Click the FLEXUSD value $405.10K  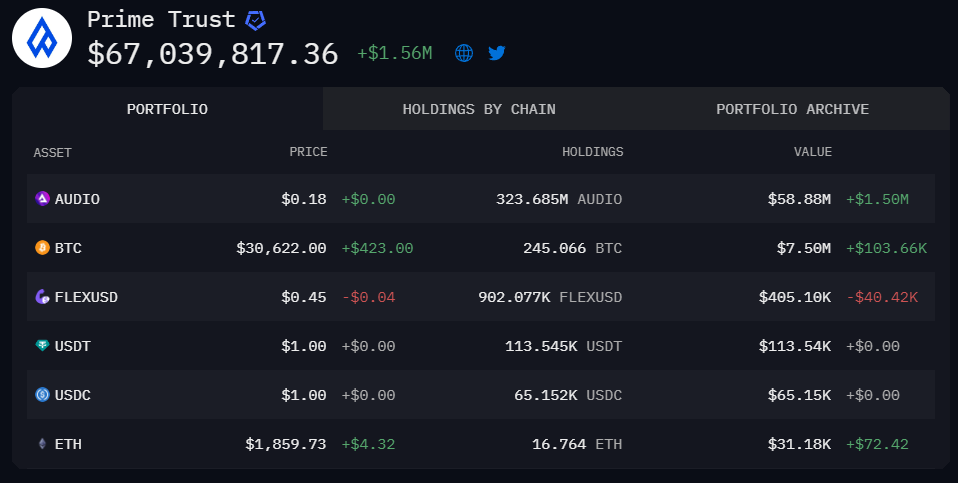[795, 297]
